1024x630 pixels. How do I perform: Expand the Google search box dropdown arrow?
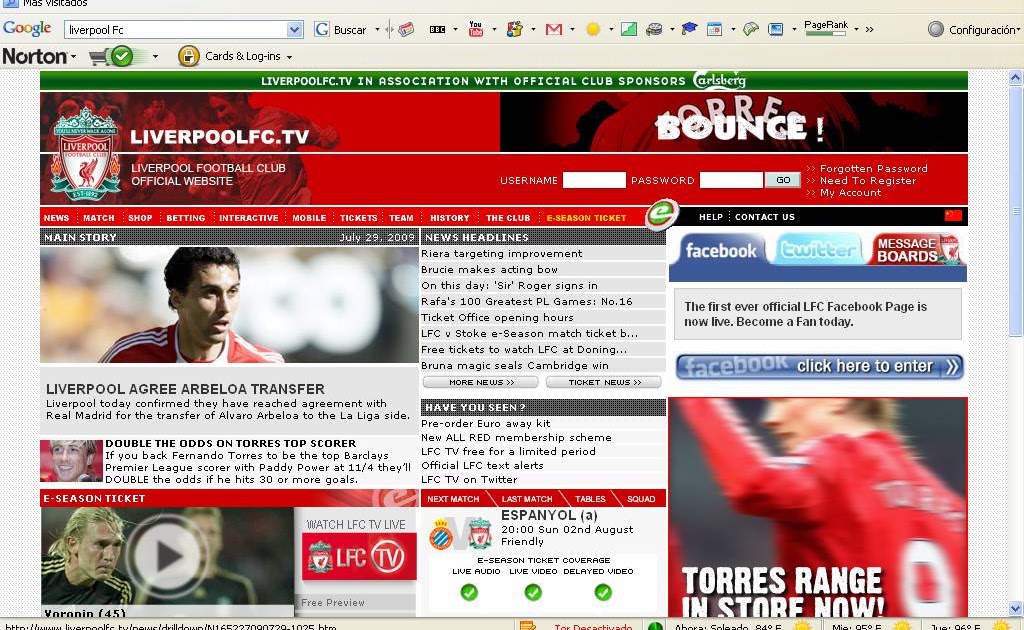pyautogui.click(x=295, y=29)
